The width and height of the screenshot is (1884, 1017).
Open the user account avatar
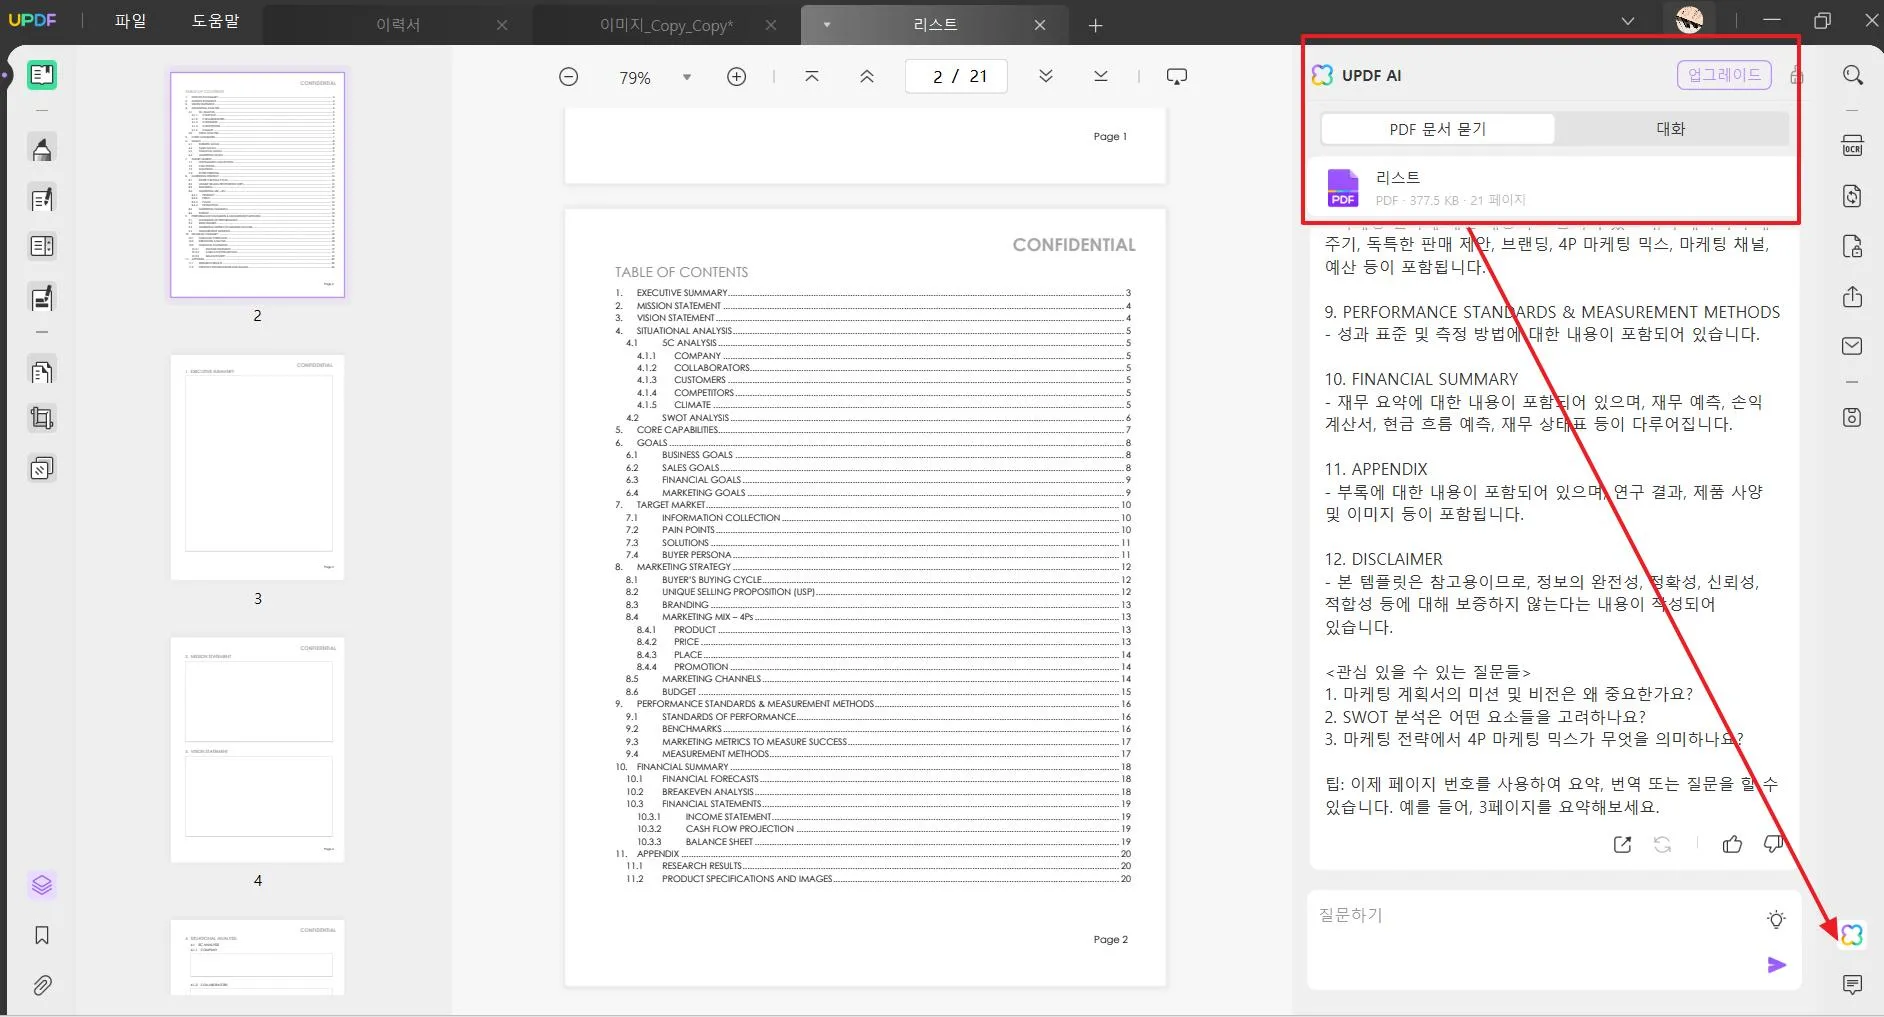1689,21
